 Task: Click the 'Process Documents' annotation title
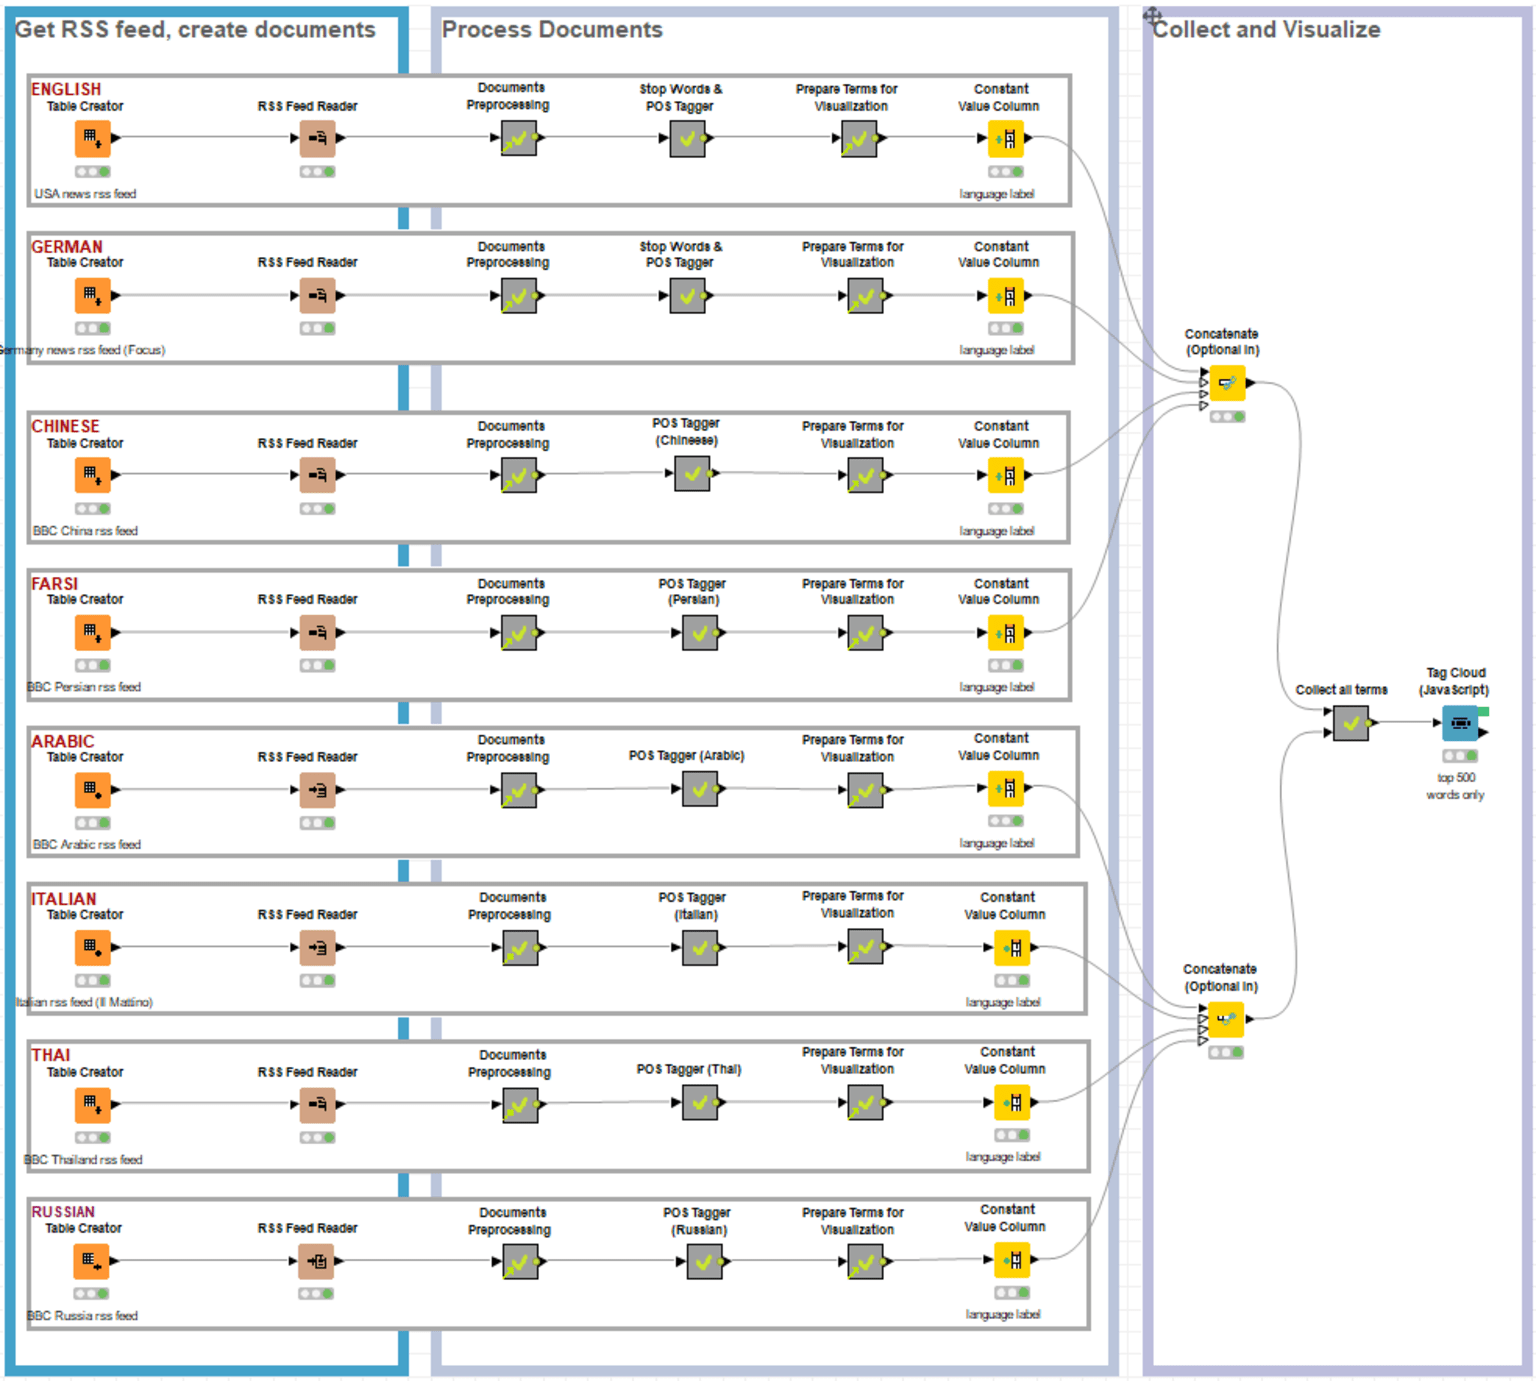(552, 30)
